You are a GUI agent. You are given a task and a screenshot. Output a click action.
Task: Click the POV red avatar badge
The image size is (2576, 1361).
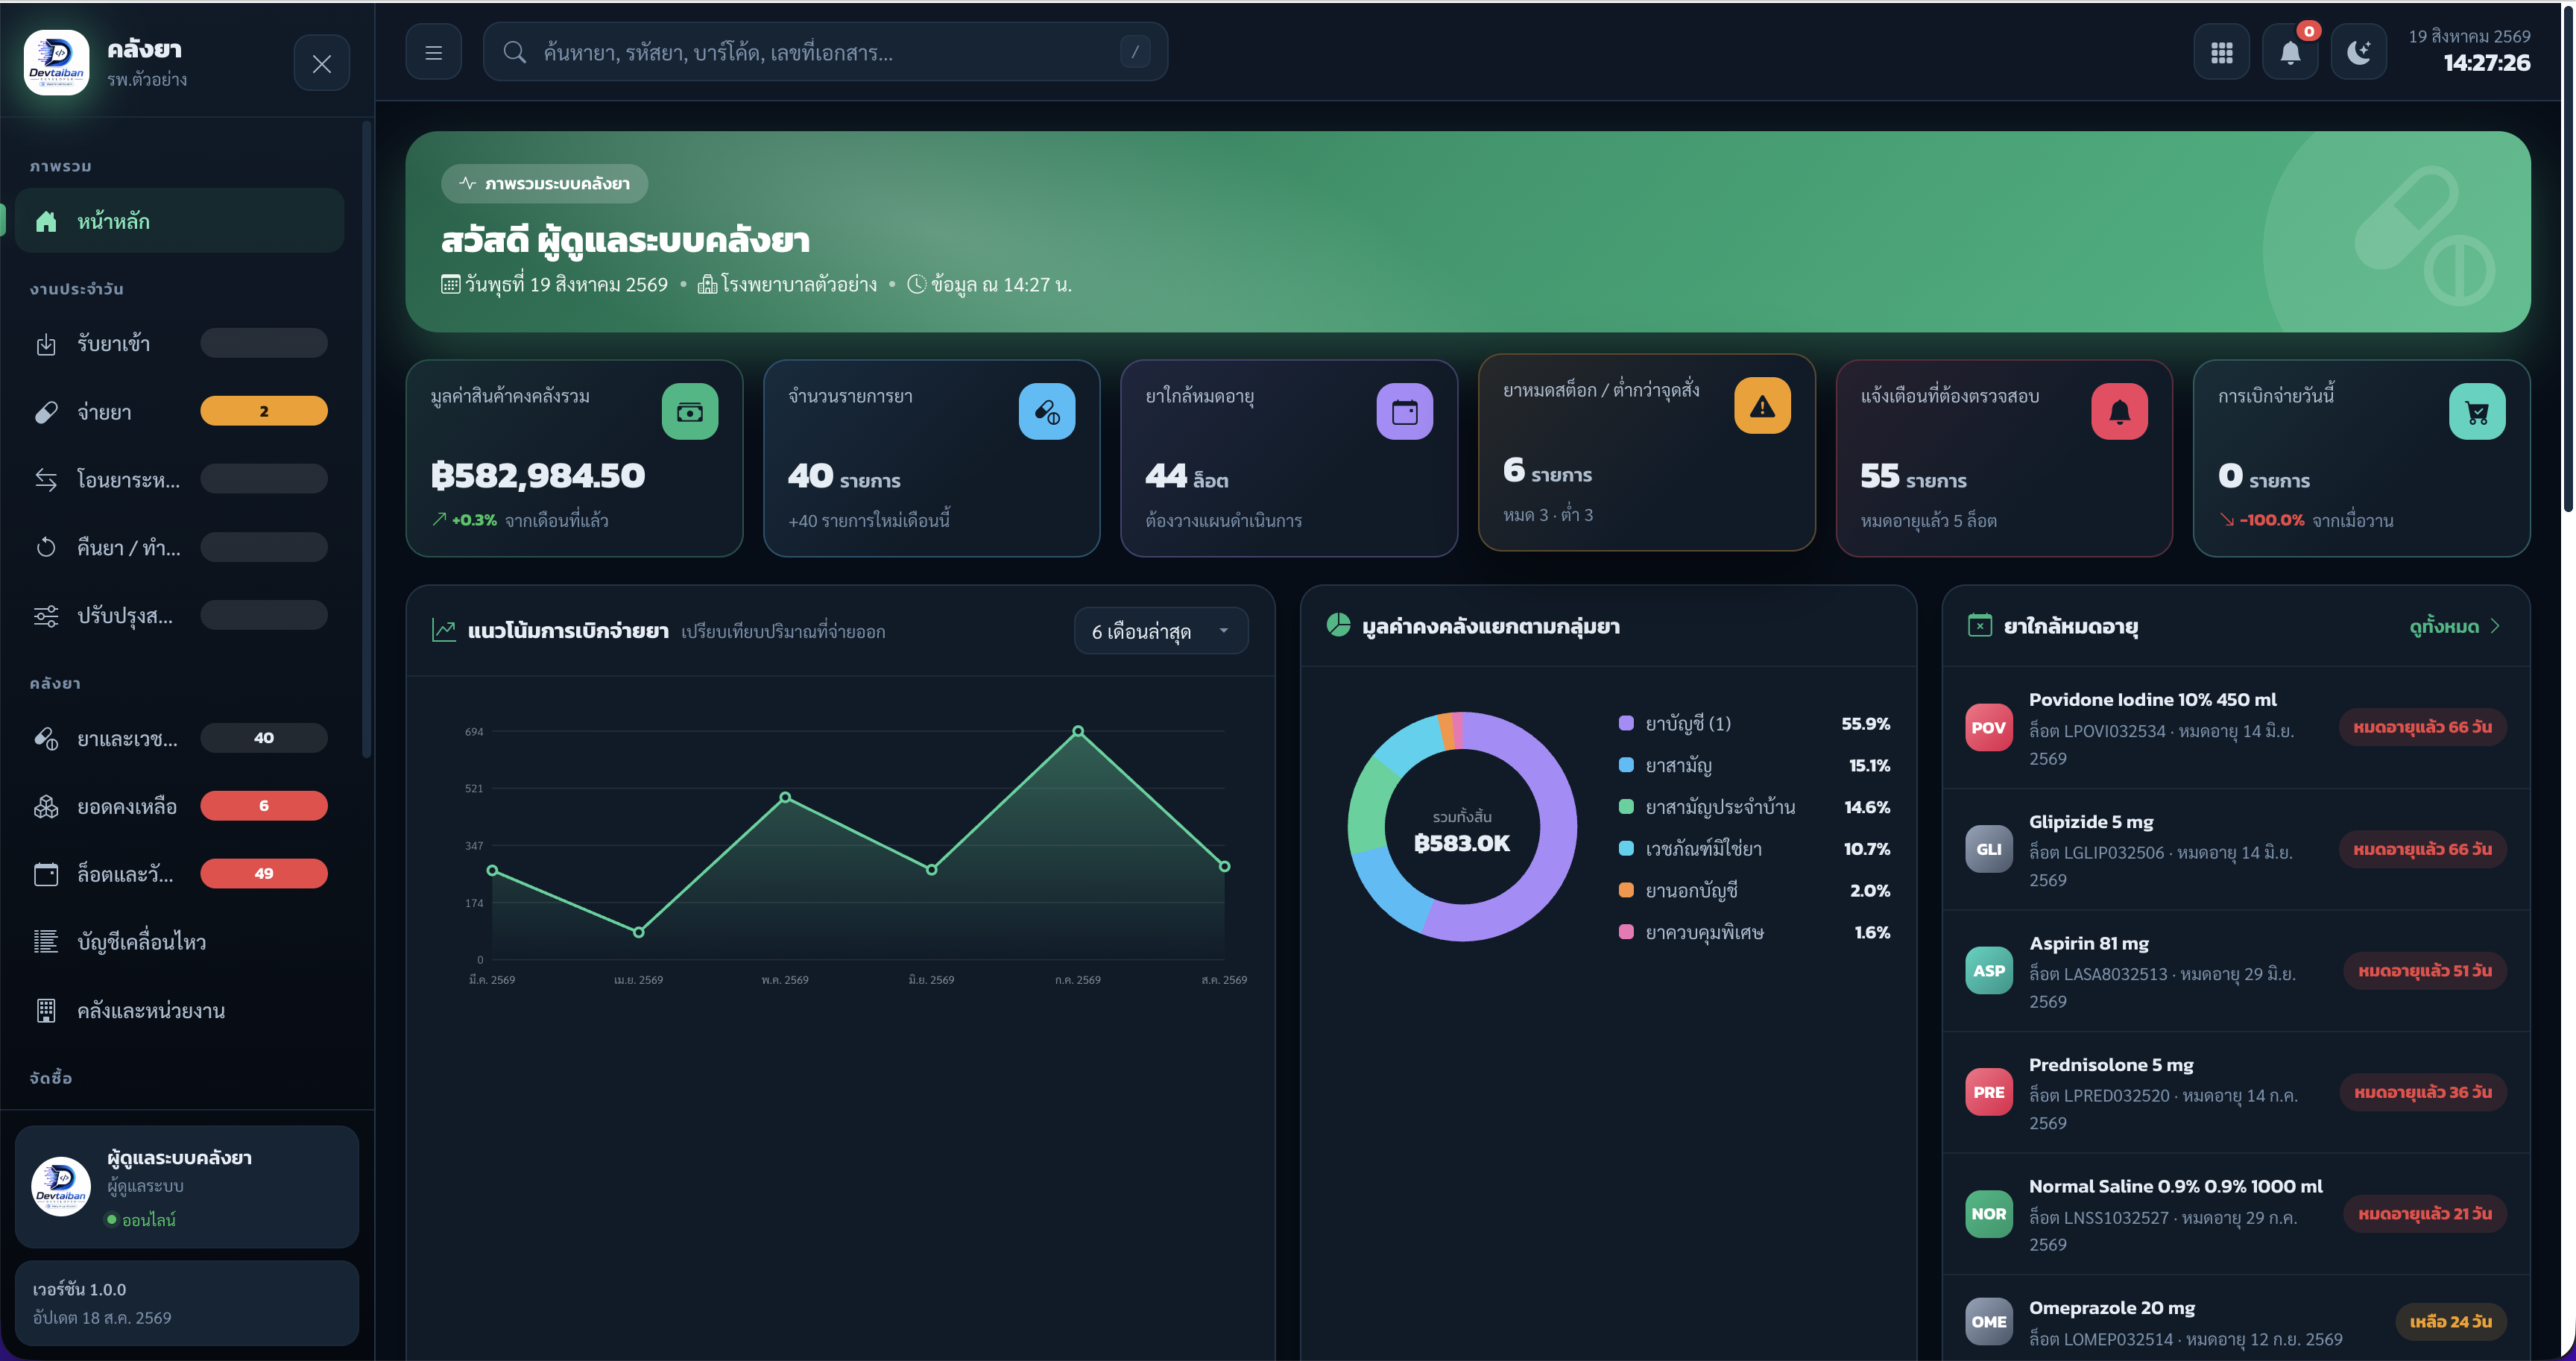click(1989, 728)
